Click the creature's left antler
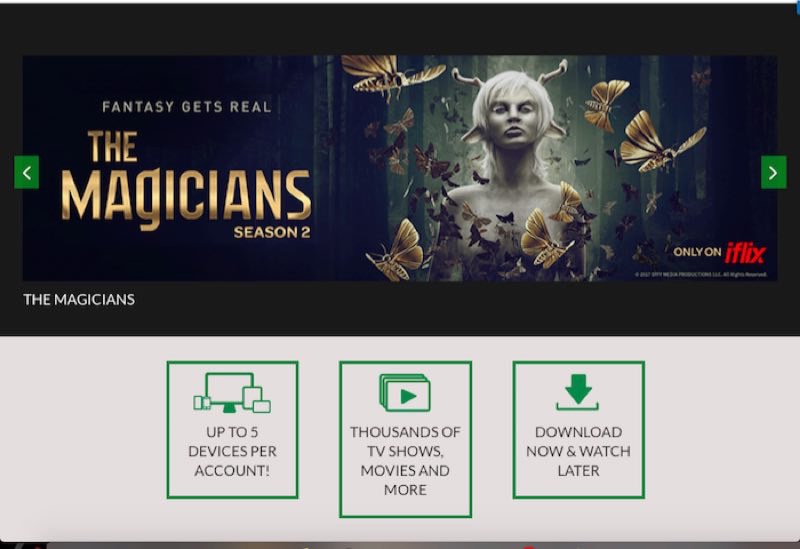The image size is (800, 549). coord(464,79)
